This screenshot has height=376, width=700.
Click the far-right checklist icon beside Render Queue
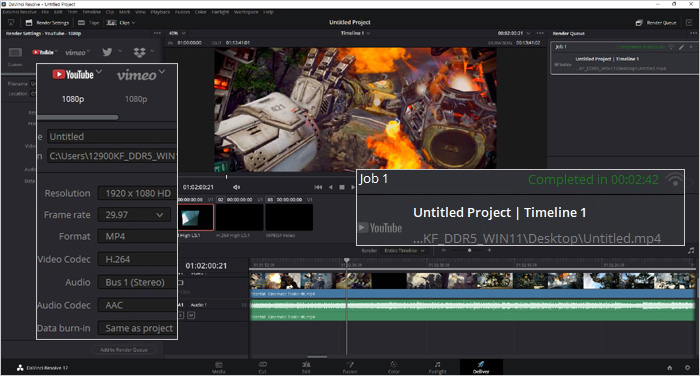[x=689, y=22]
